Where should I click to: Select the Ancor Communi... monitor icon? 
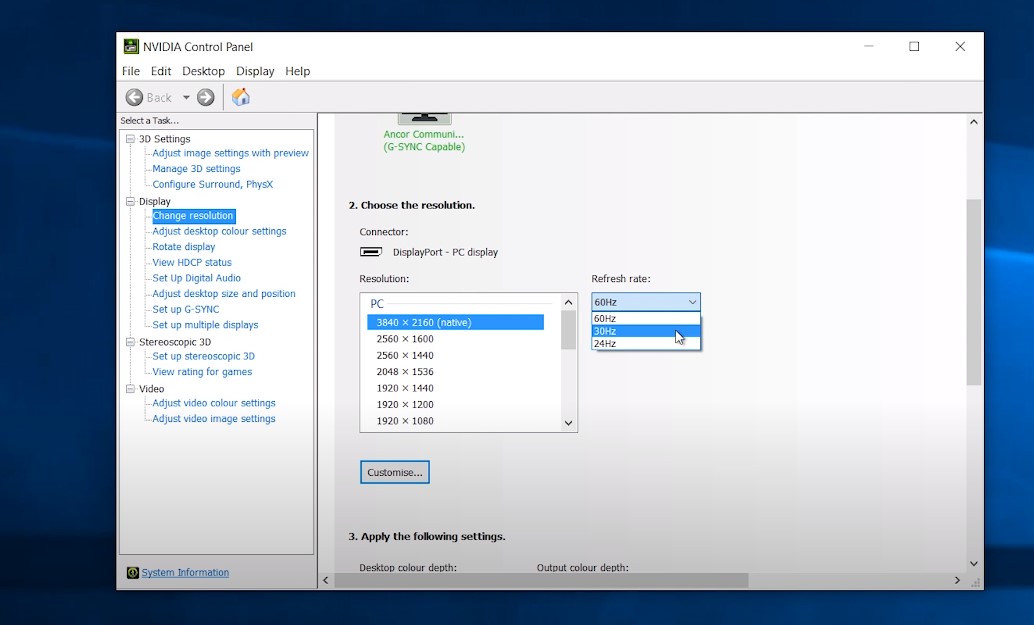(x=425, y=119)
